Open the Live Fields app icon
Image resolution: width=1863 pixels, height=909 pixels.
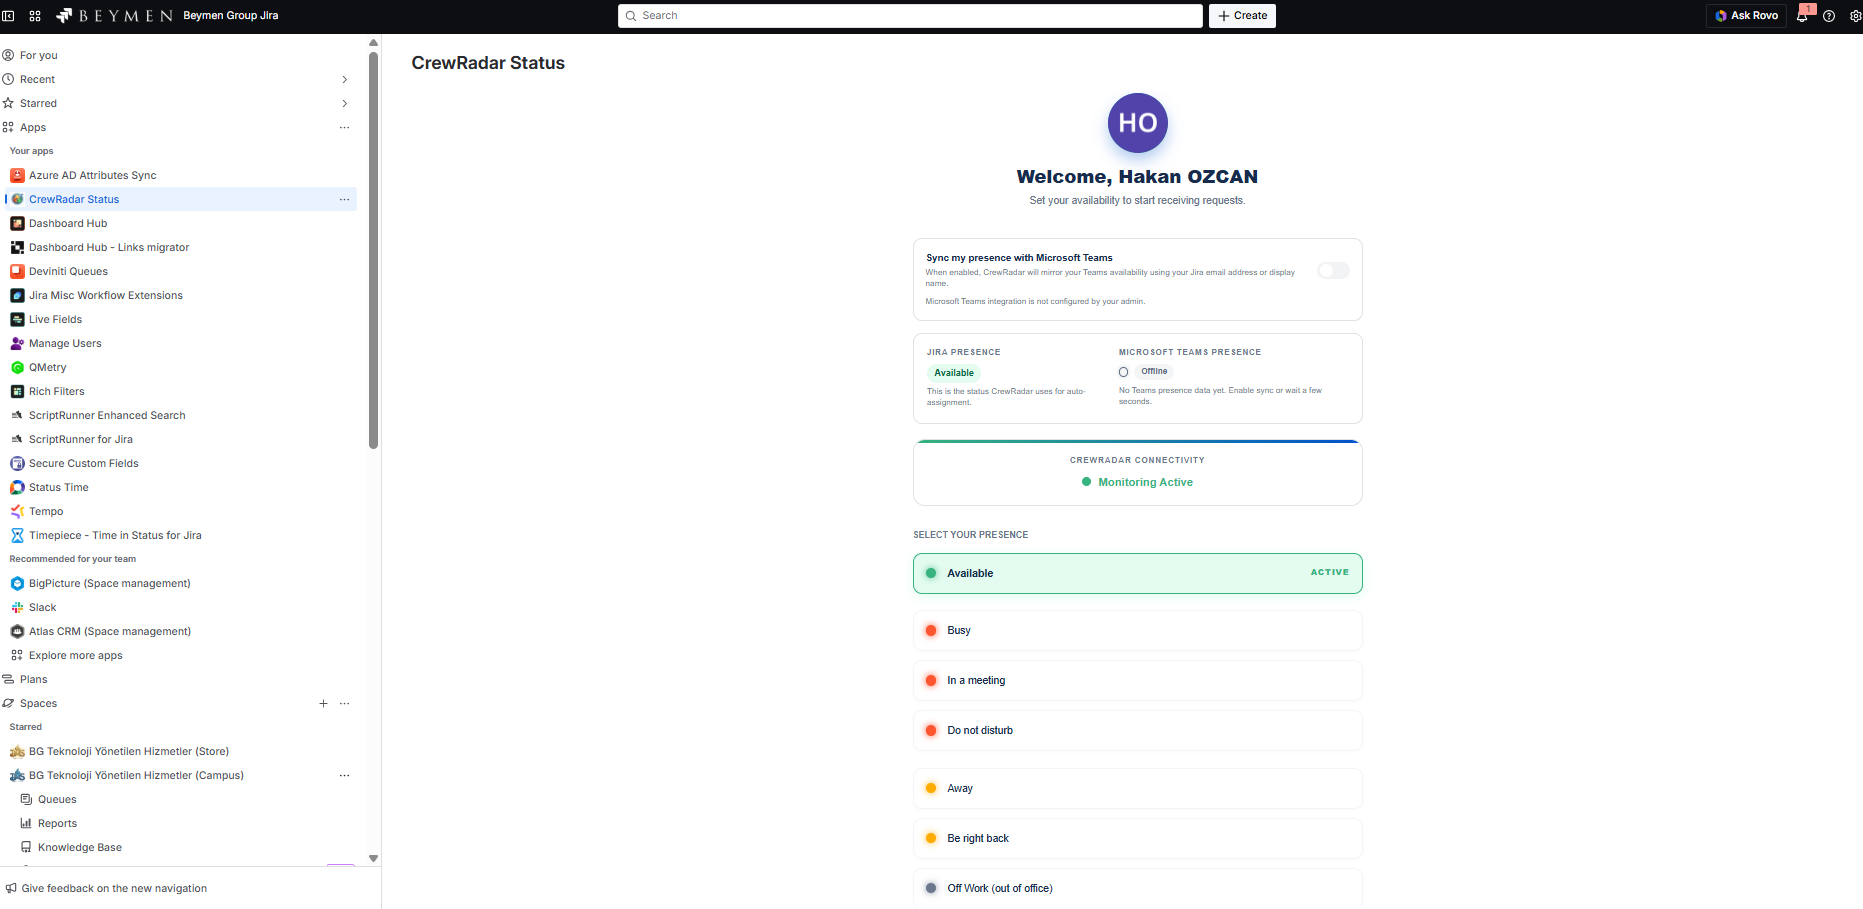[17, 319]
